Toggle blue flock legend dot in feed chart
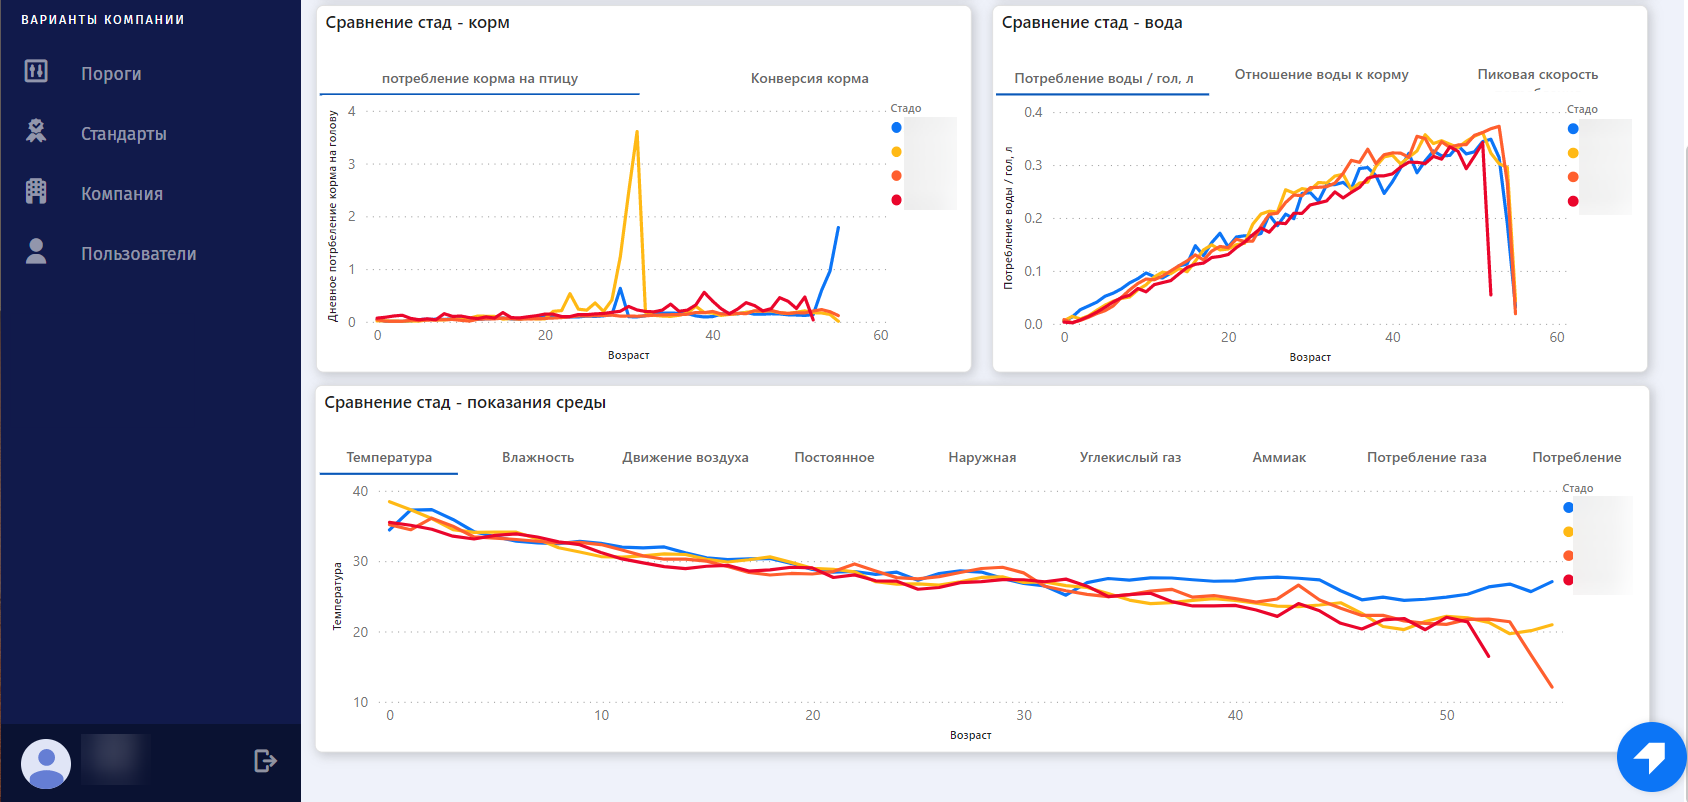The height and width of the screenshot is (802, 1688). tap(896, 127)
